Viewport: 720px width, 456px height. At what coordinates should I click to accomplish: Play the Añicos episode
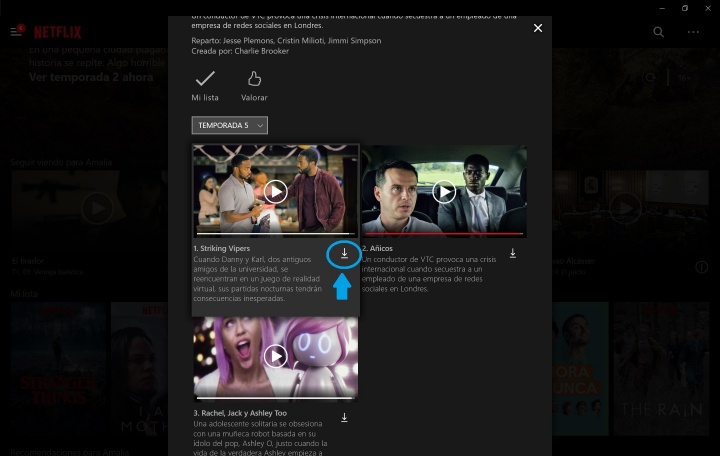click(x=444, y=191)
